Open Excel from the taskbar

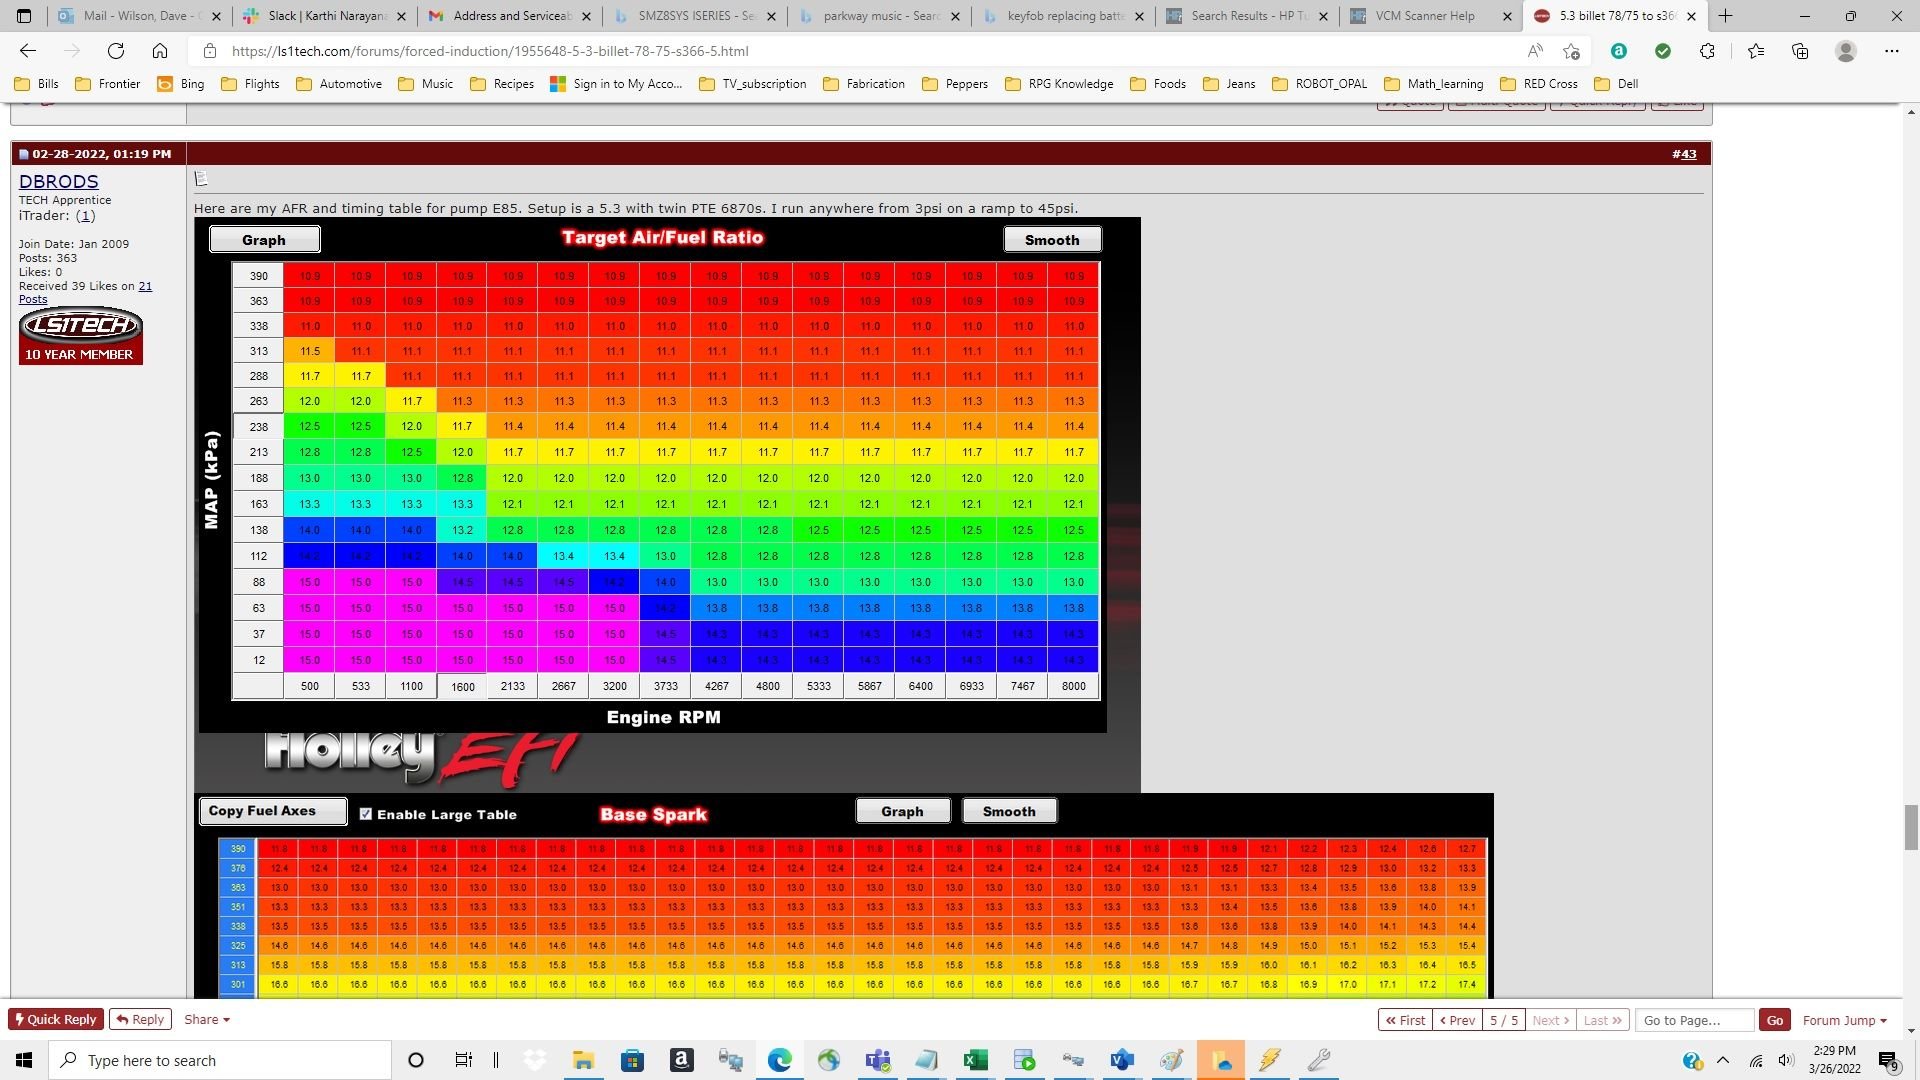pyautogui.click(x=975, y=1060)
